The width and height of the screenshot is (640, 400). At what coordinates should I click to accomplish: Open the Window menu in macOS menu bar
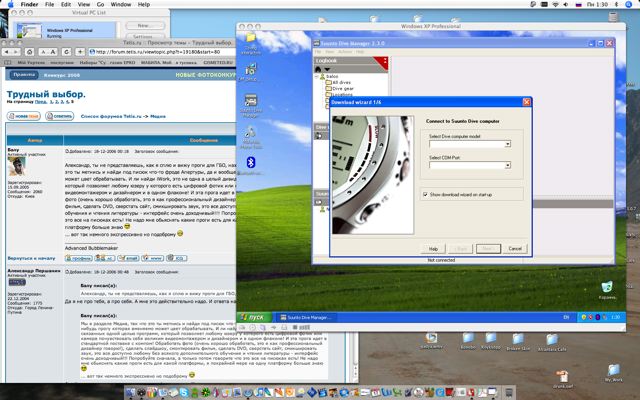point(121,4)
